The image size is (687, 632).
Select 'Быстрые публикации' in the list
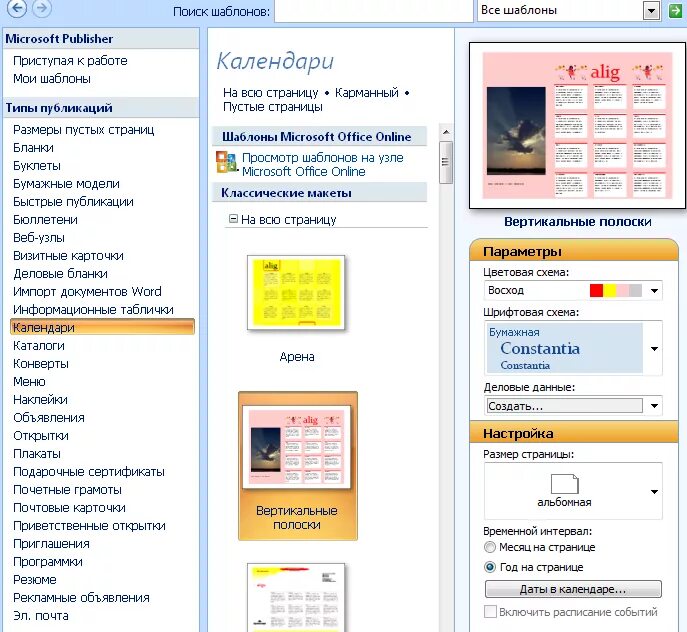pos(73,202)
